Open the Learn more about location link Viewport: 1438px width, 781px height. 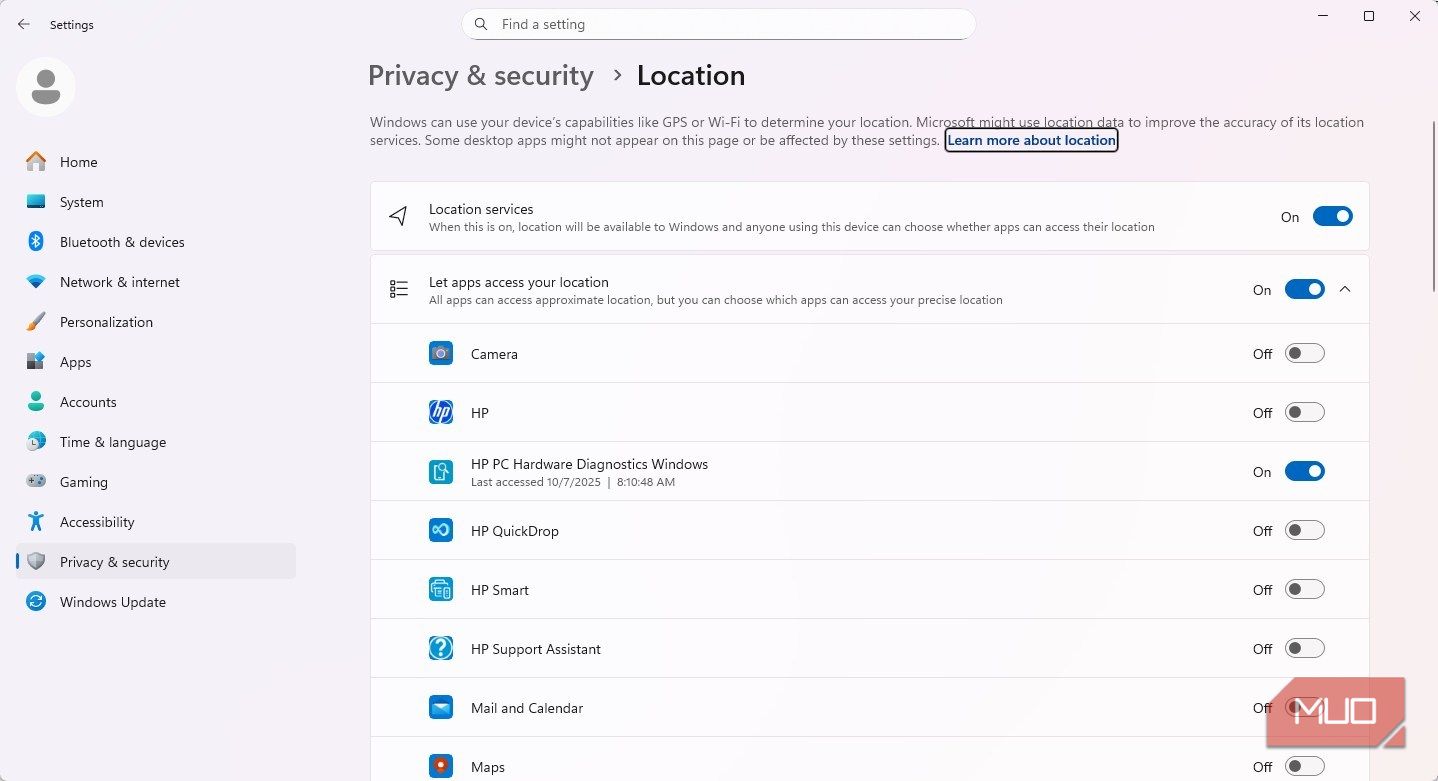tap(1031, 141)
